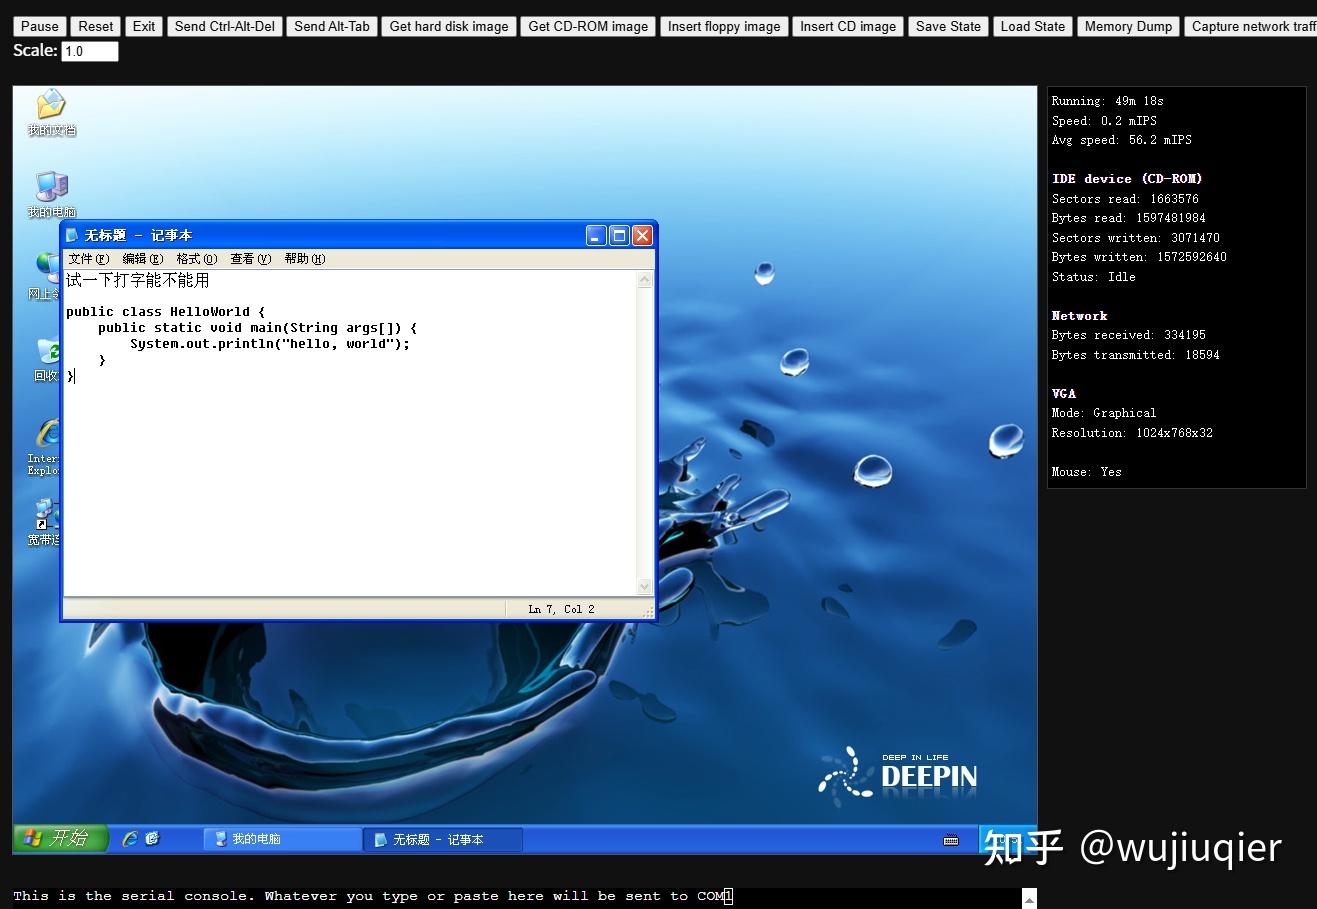1317x909 pixels.
Task: Switch to the 我的电脑 taskbar window
Action: 281,839
